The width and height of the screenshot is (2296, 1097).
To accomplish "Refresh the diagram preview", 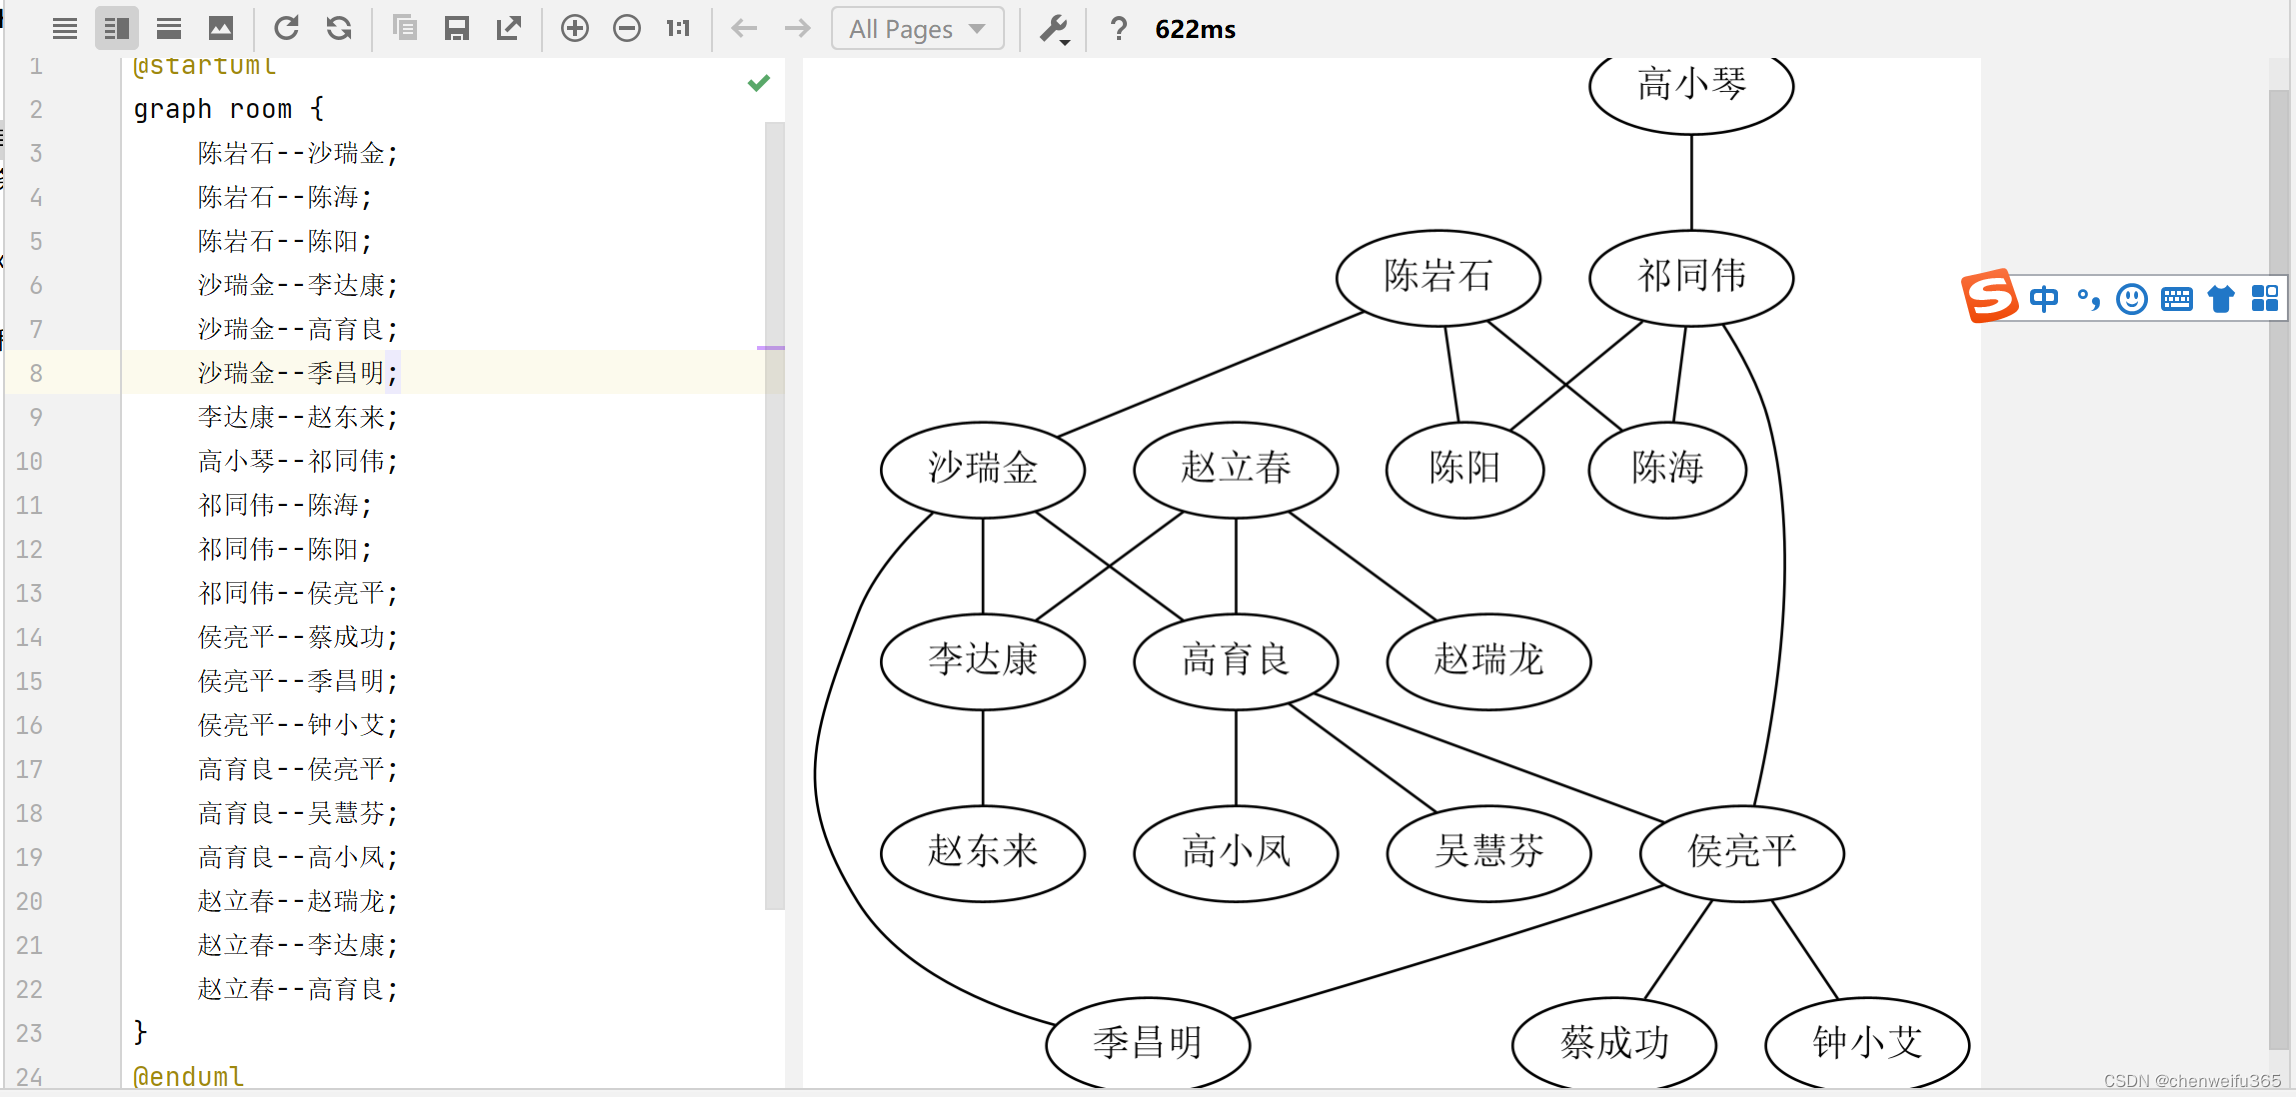I will [x=287, y=28].
